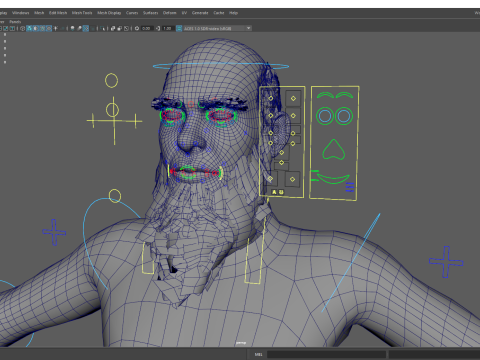Open the Generate menu

[x=200, y=13]
